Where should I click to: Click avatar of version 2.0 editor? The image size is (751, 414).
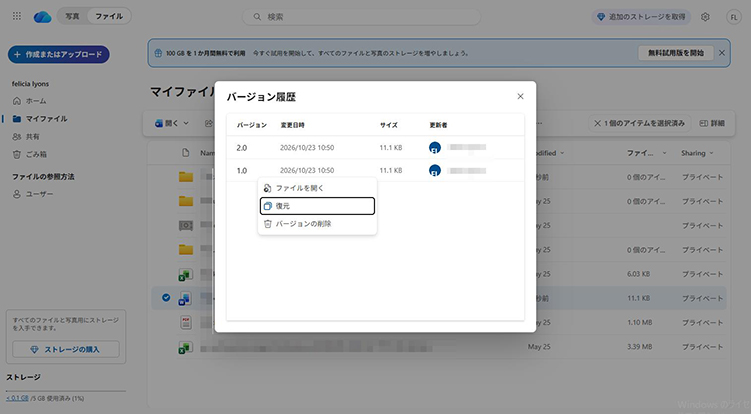(434, 148)
